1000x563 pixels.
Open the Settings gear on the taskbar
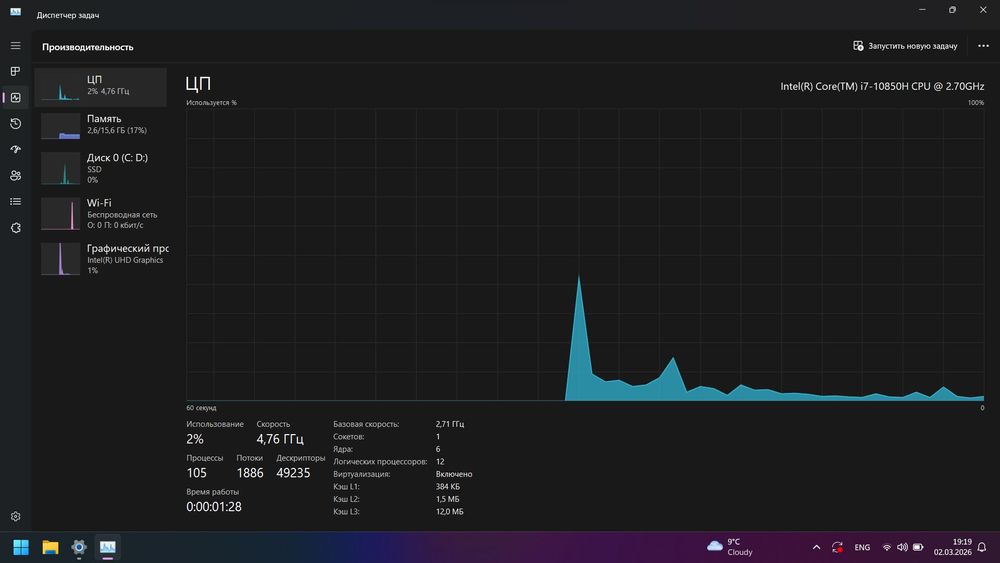click(79, 547)
